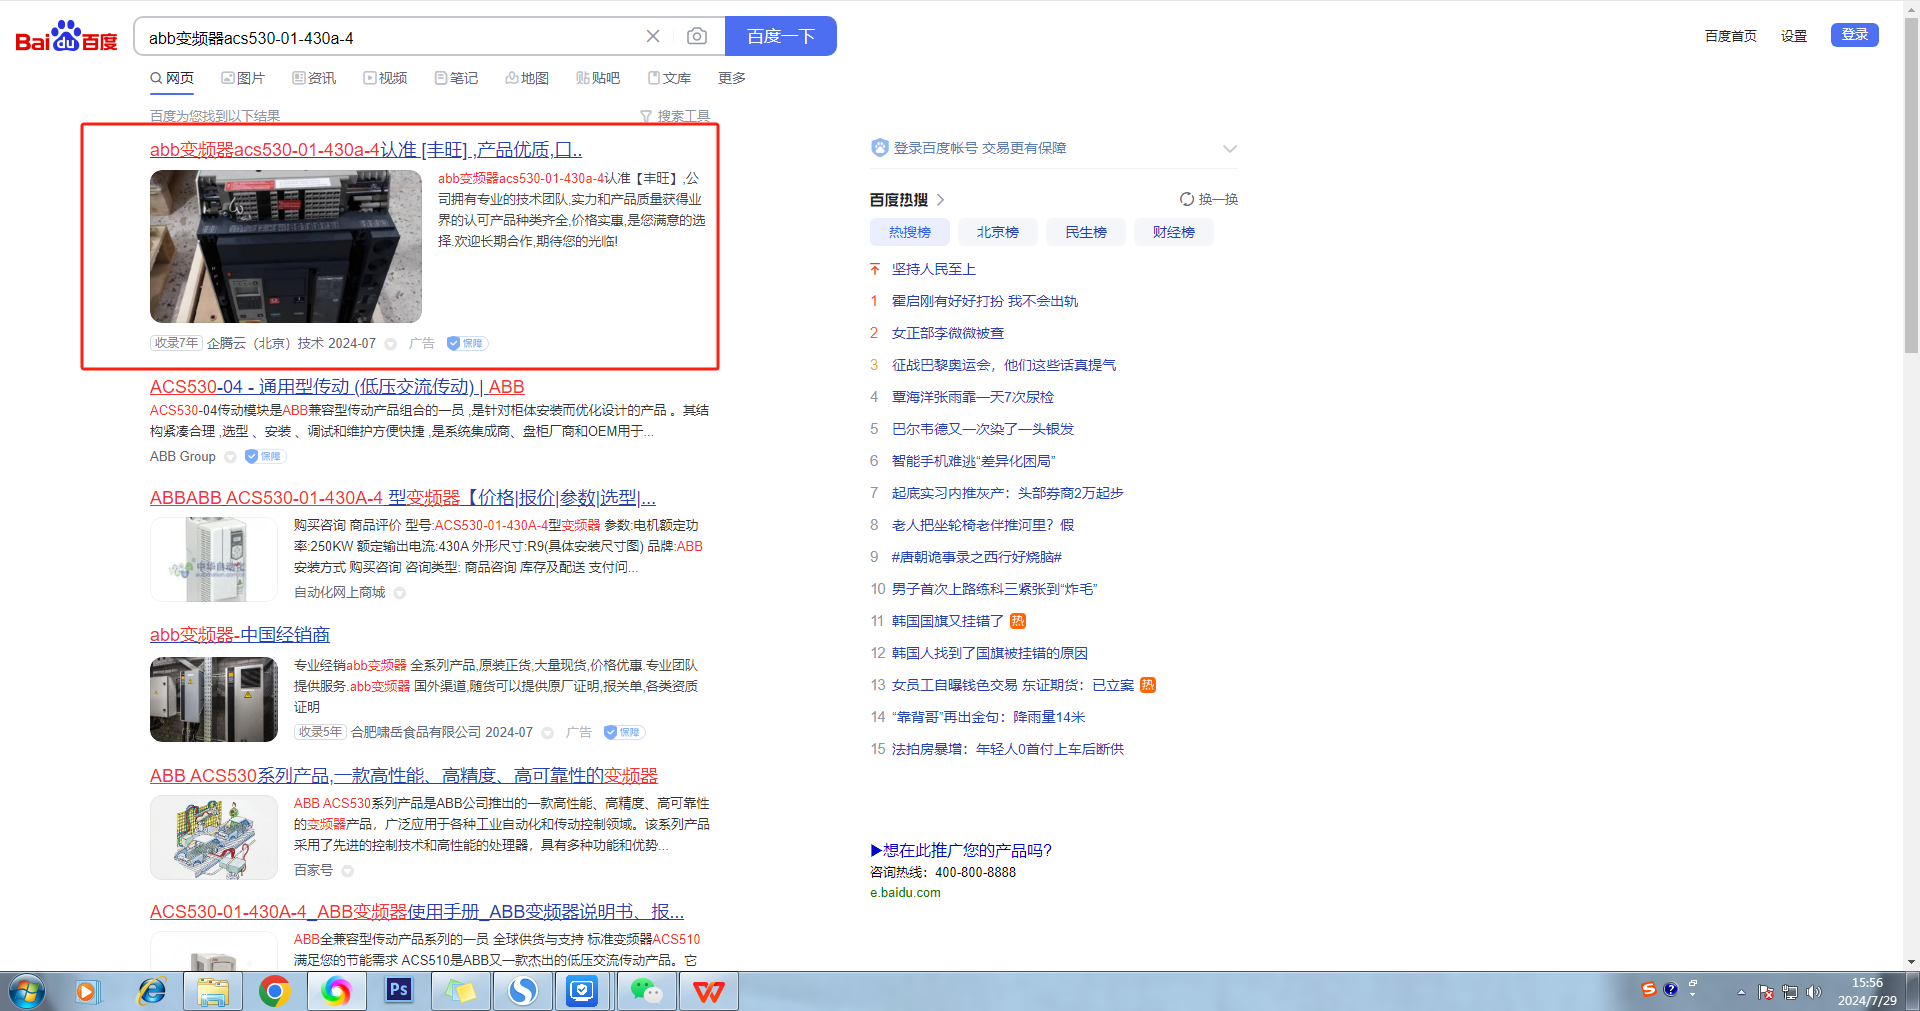Open Google Chrome from the taskbar
The width and height of the screenshot is (1920, 1011).
click(x=274, y=990)
